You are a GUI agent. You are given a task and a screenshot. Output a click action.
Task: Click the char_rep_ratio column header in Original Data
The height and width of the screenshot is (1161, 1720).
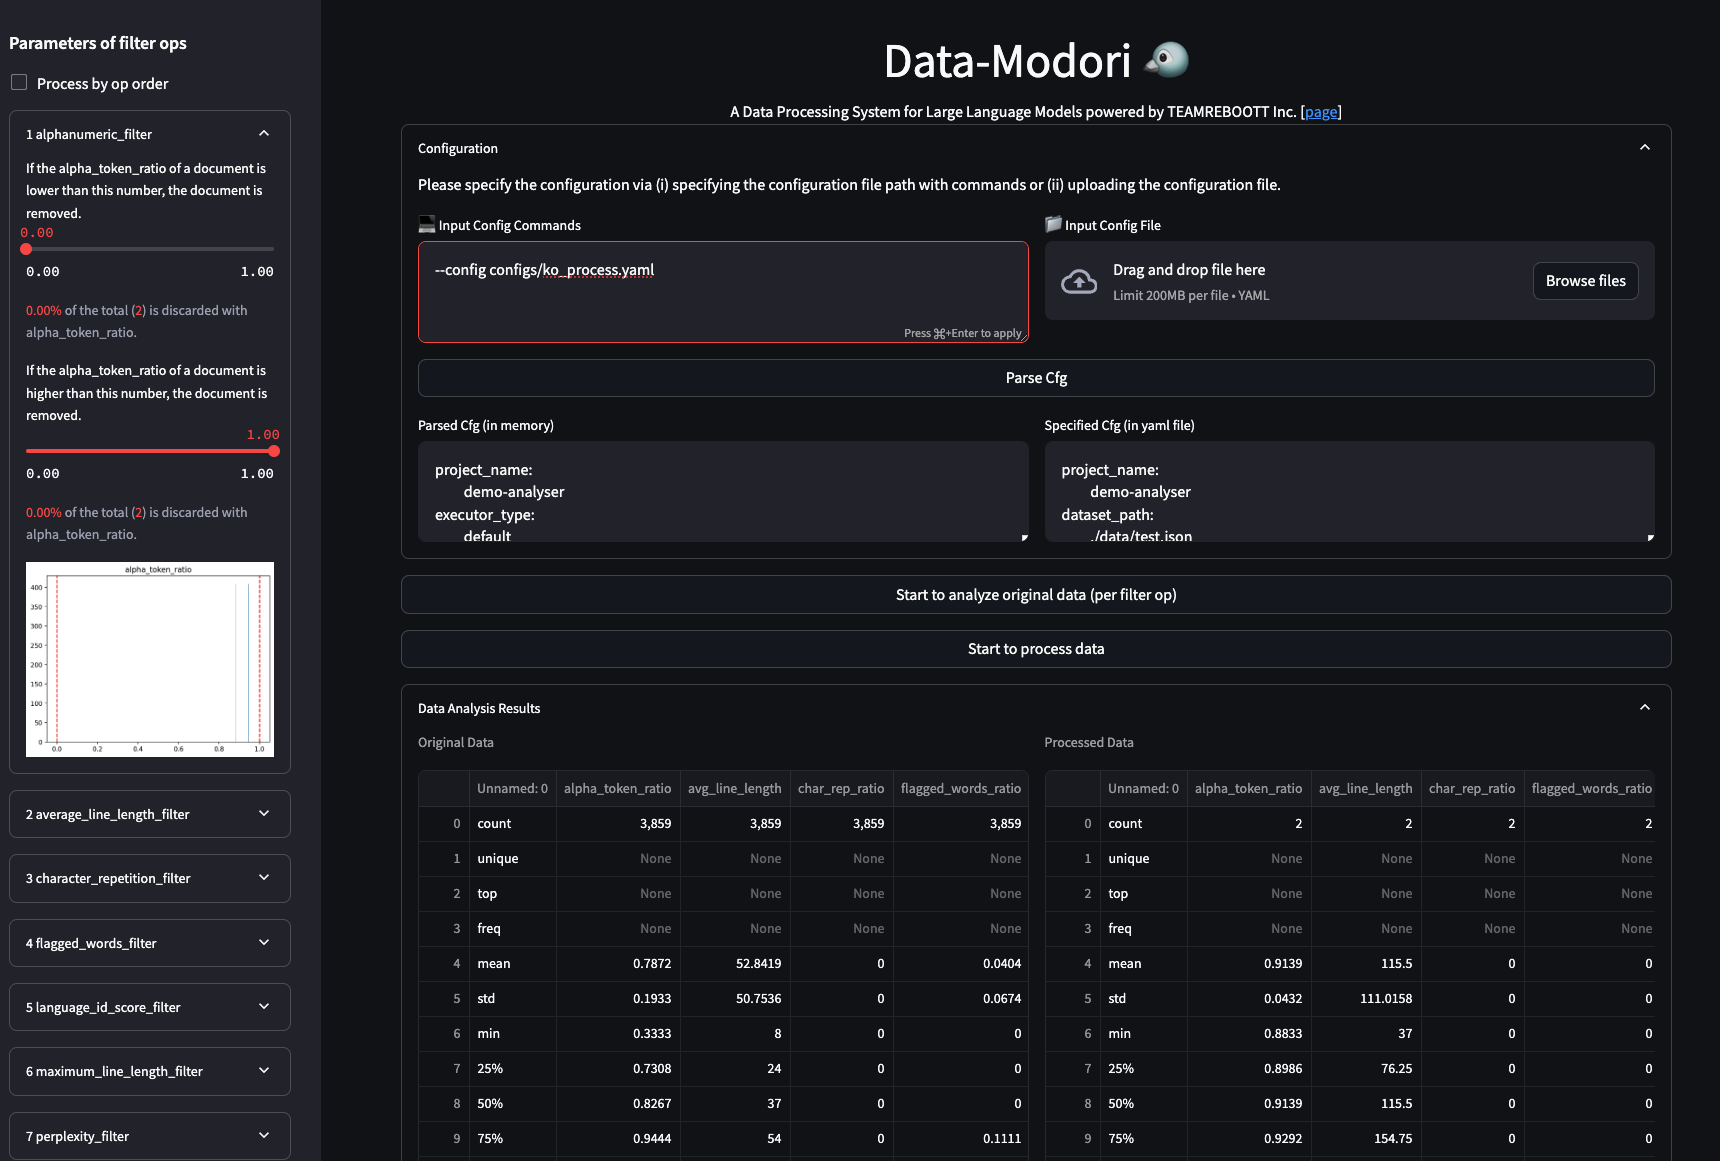pos(841,789)
